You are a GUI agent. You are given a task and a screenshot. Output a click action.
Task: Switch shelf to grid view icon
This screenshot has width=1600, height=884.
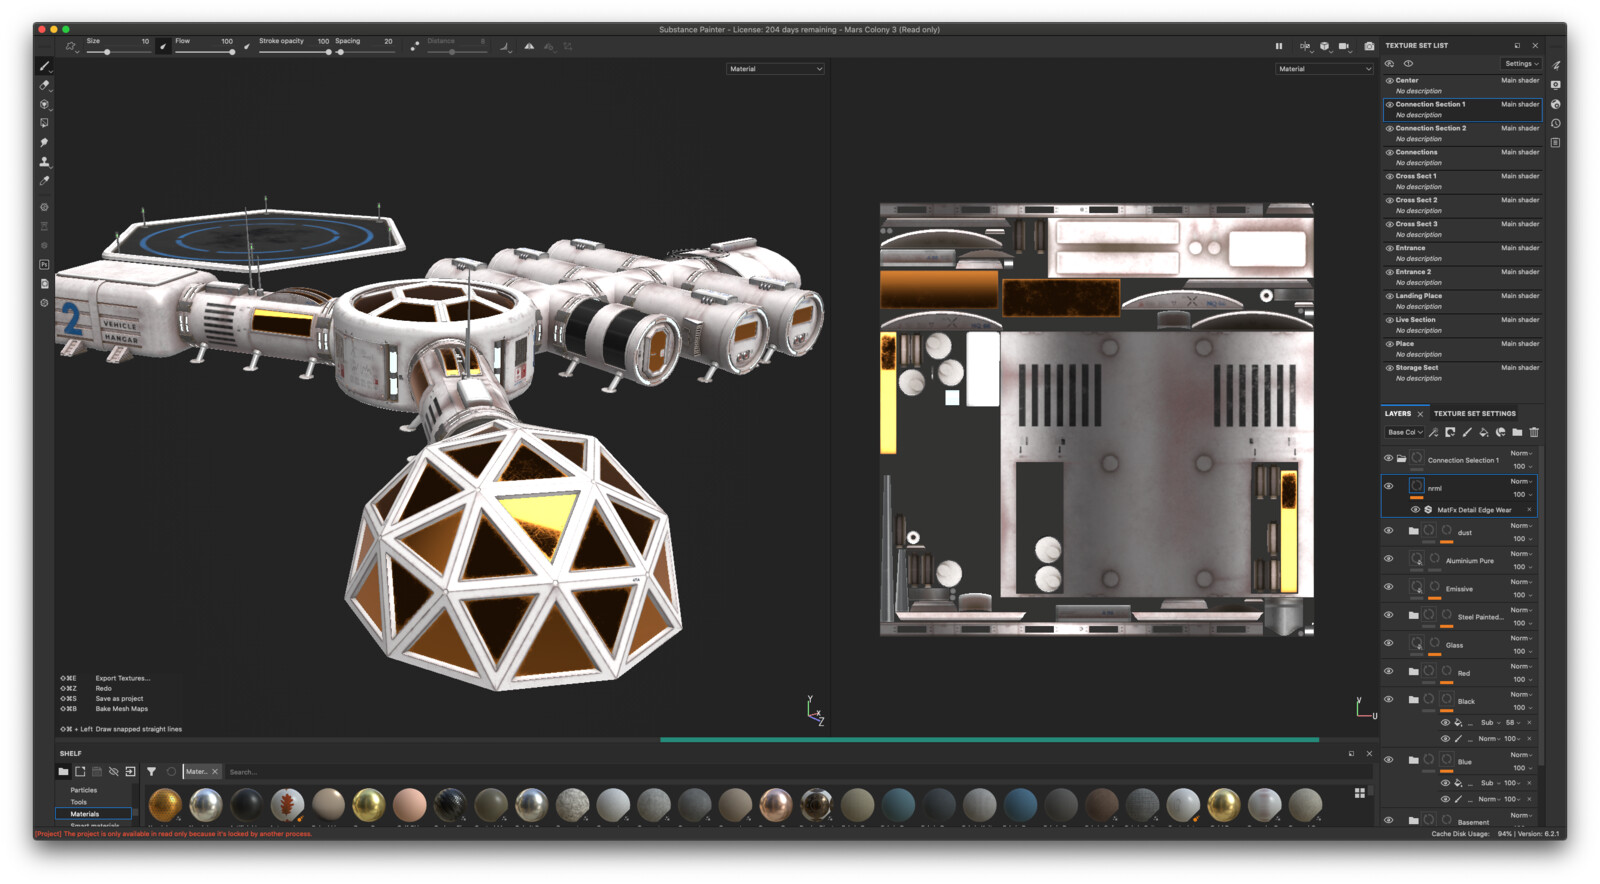click(1360, 793)
